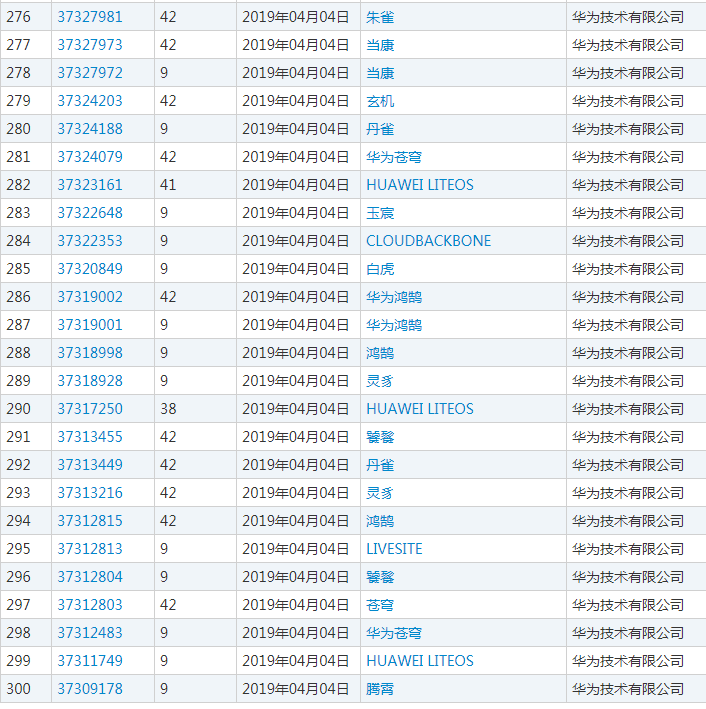This screenshot has width=706, height=709.
Task: Click the 朱雀 trademark name link
Action: pyautogui.click(x=380, y=17)
